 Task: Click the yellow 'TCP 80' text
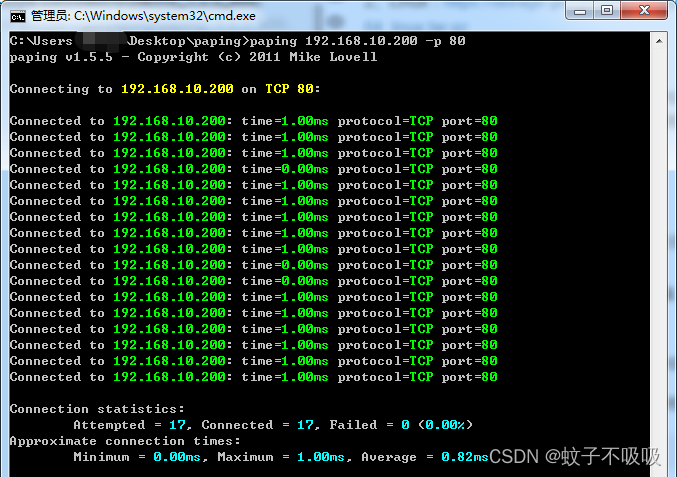click(x=289, y=89)
